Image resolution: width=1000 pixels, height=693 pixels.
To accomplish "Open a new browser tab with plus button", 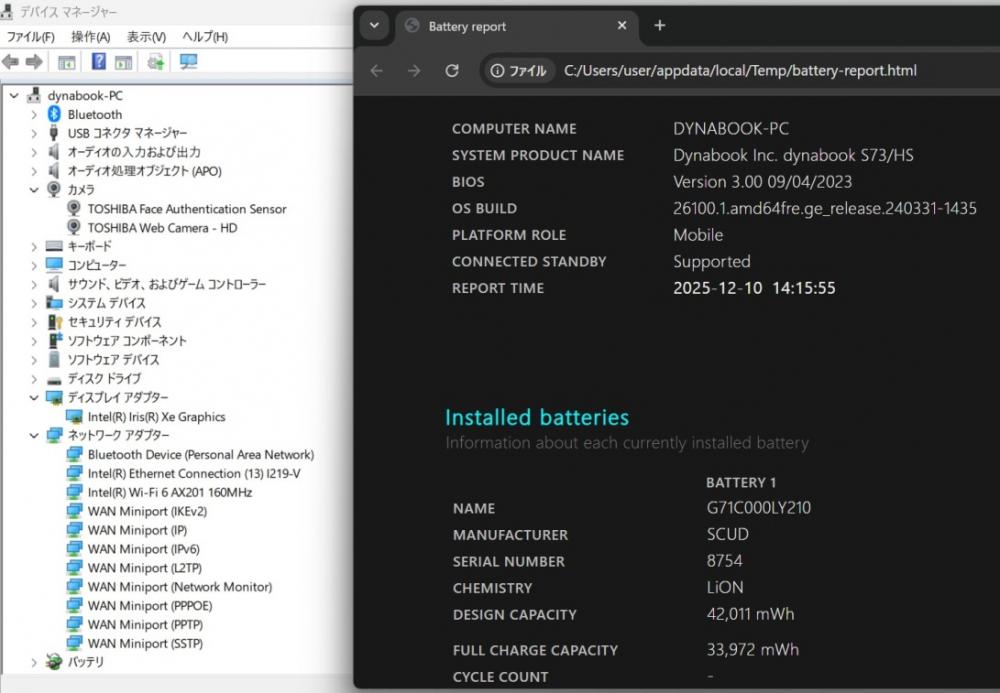I will (660, 26).
